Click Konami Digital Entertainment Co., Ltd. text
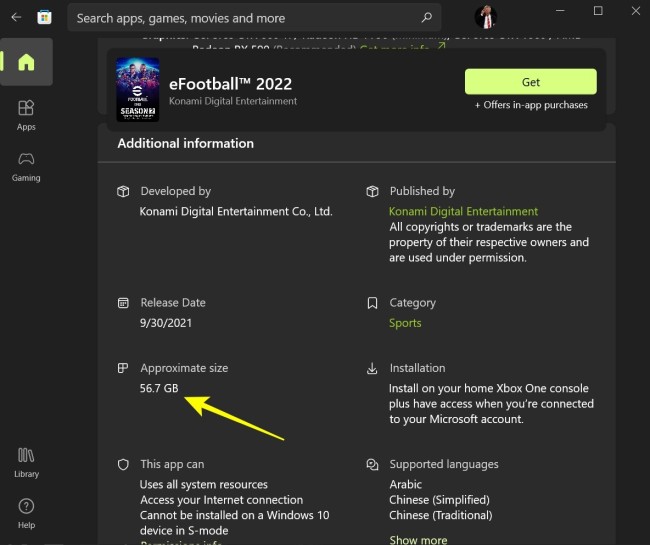 (236, 211)
